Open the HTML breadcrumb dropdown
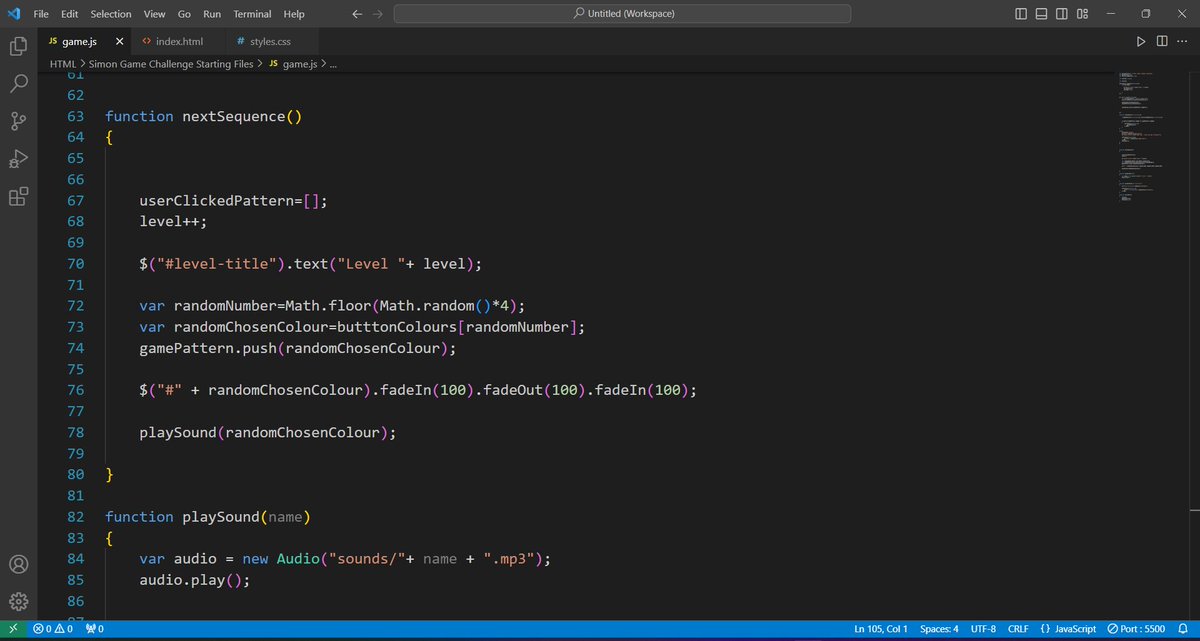 coord(62,63)
